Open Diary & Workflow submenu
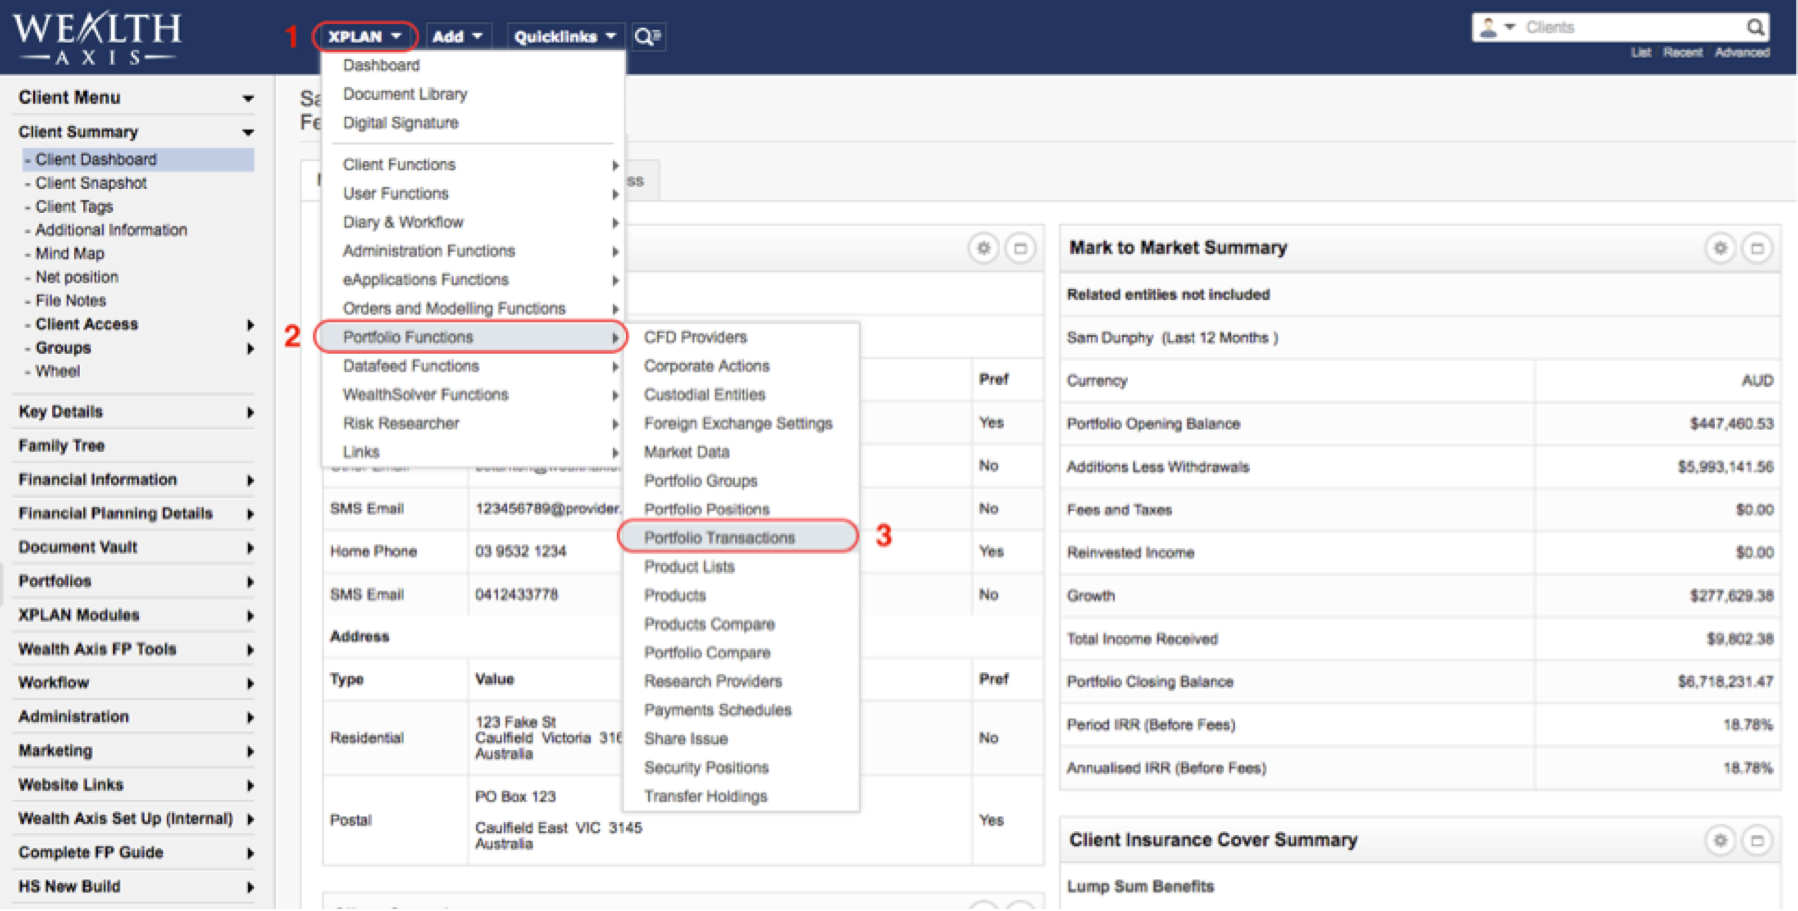The width and height of the screenshot is (1798, 911). (473, 222)
